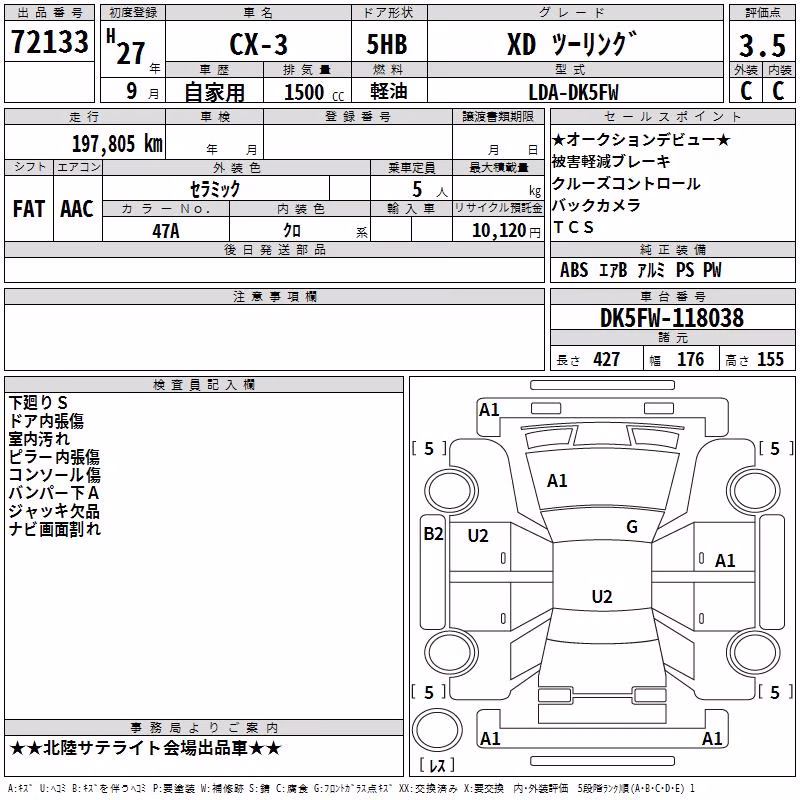Click inspector note 下廻りS
The width and height of the screenshot is (800, 800).
click(38, 403)
